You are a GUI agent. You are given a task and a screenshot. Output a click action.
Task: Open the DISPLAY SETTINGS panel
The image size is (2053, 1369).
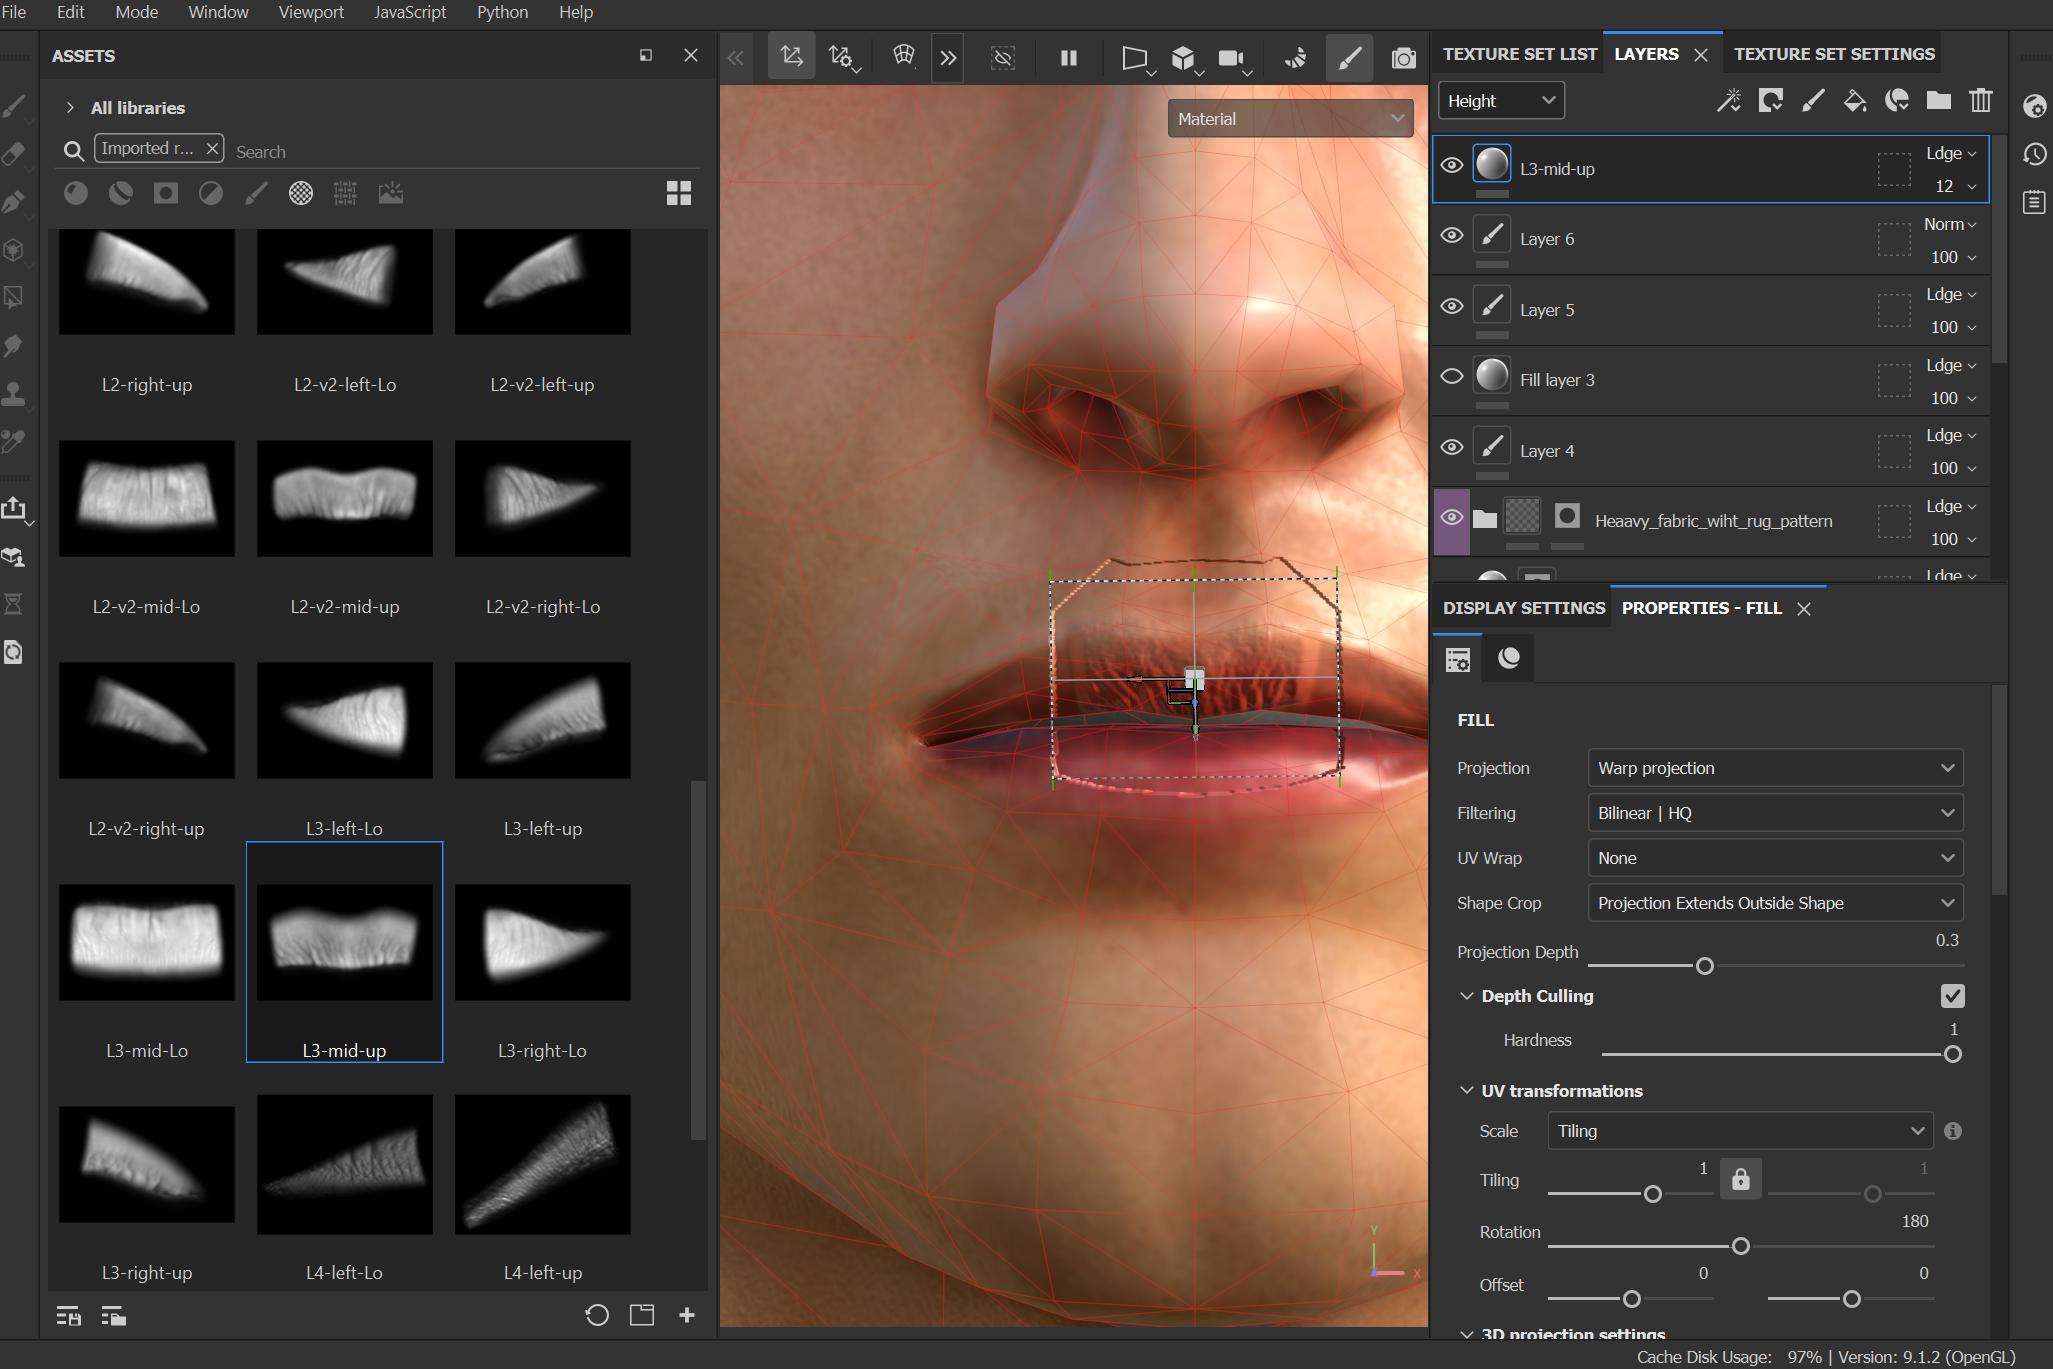point(1523,607)
